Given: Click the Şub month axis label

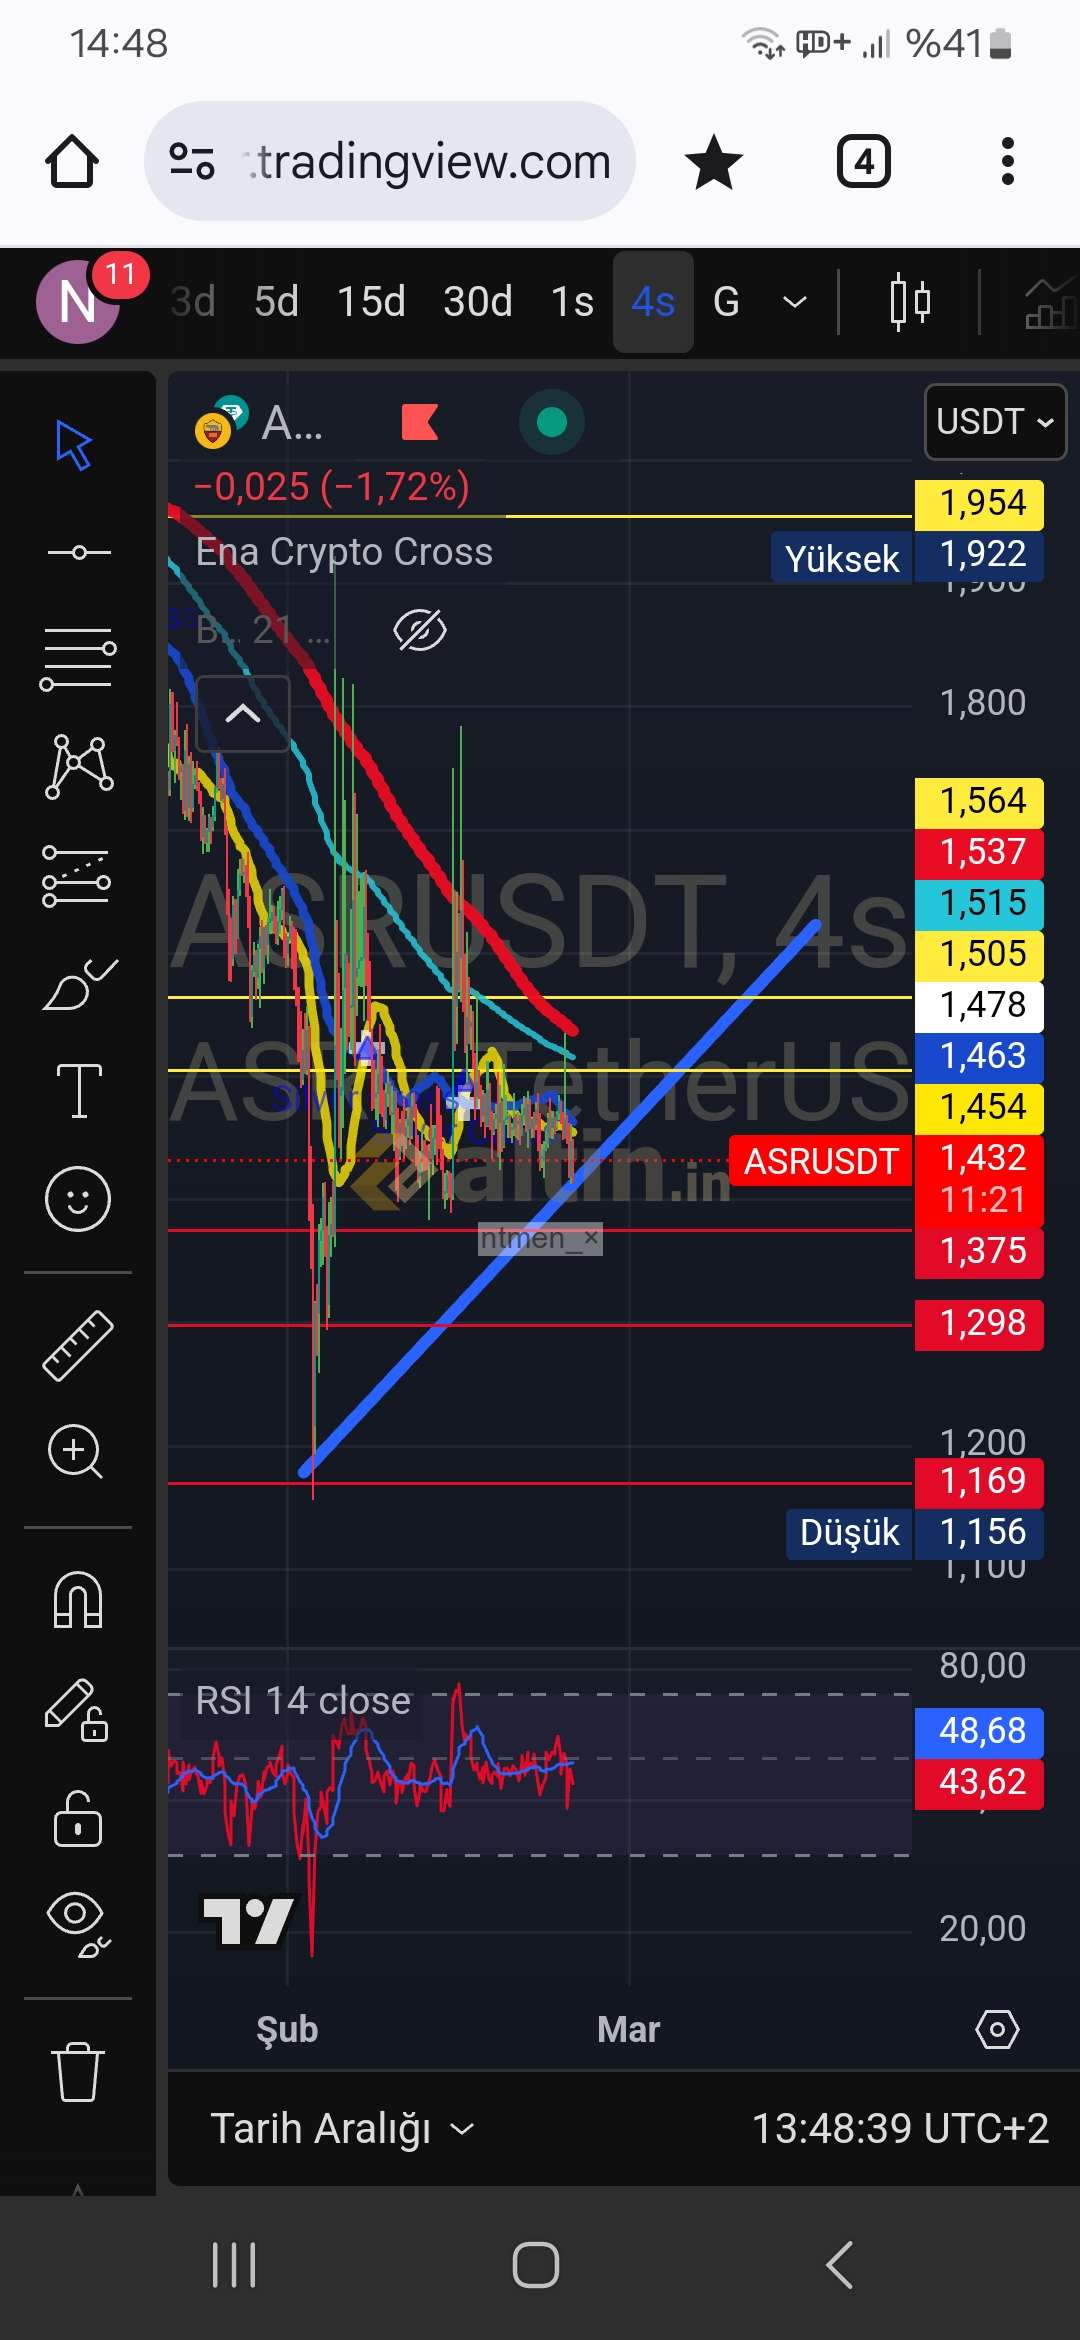Looking at the screenshot, I should tap(287, 2030).
